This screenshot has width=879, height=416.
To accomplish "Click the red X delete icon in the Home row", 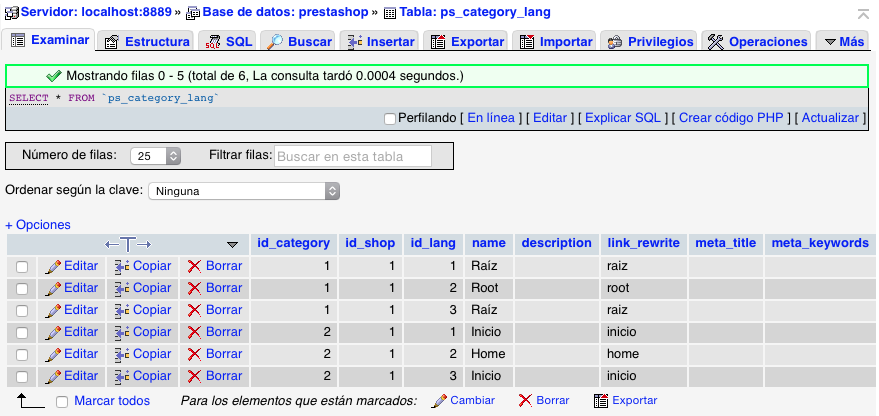I will tap(195, 354).
